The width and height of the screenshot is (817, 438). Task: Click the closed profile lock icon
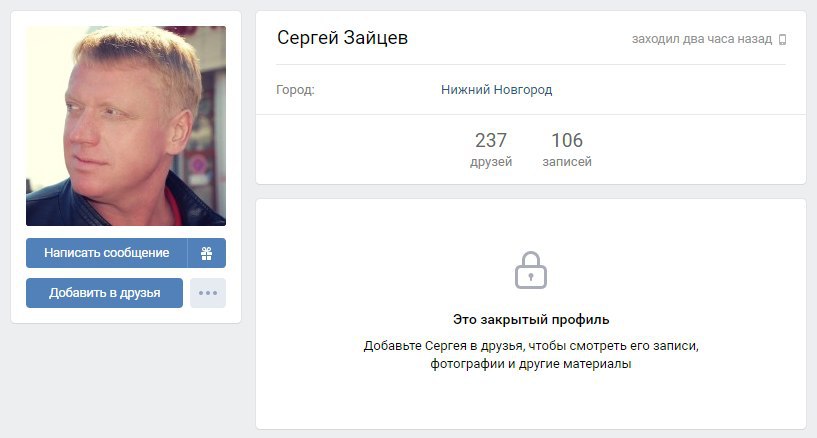pos(530,270)
